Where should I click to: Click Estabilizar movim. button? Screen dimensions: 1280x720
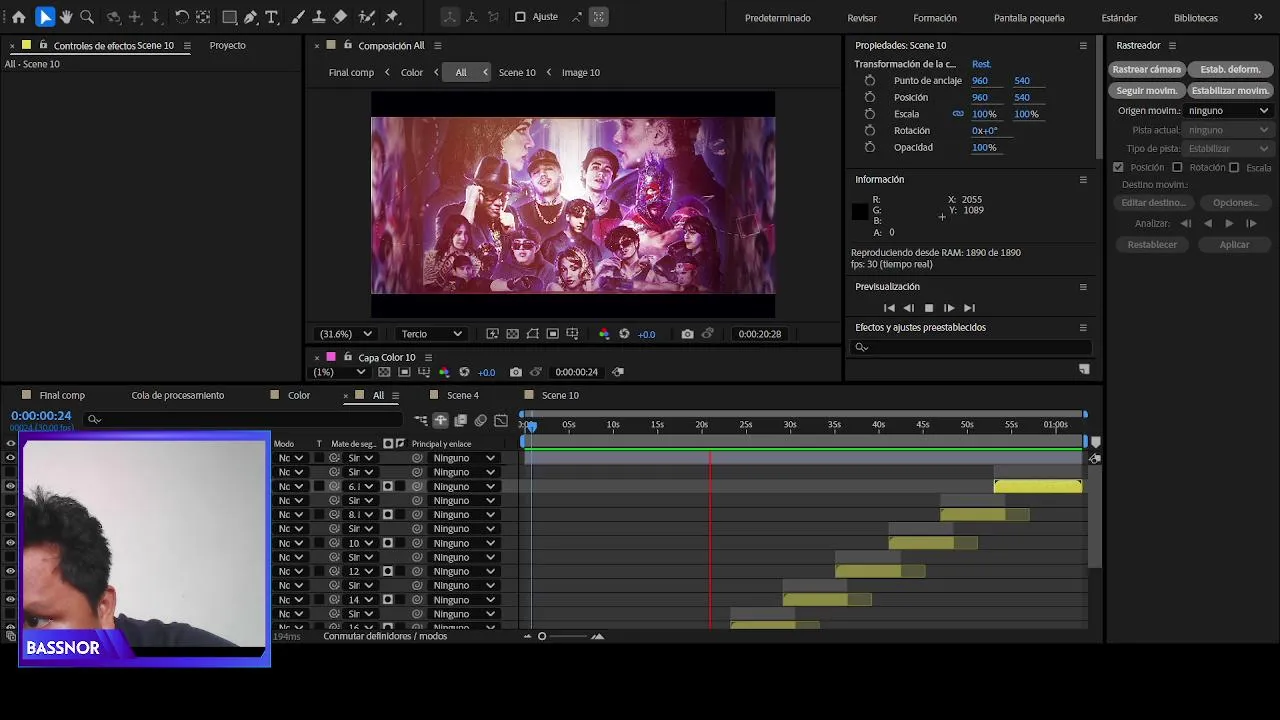pyautogui.click(x=1231, y=90)
